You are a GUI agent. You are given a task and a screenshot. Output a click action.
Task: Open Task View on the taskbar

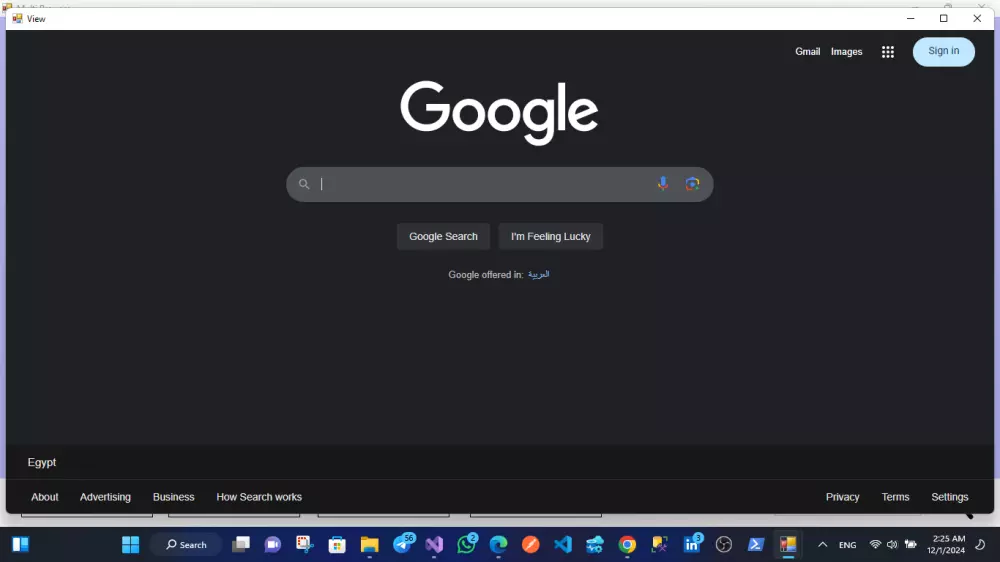241,545
